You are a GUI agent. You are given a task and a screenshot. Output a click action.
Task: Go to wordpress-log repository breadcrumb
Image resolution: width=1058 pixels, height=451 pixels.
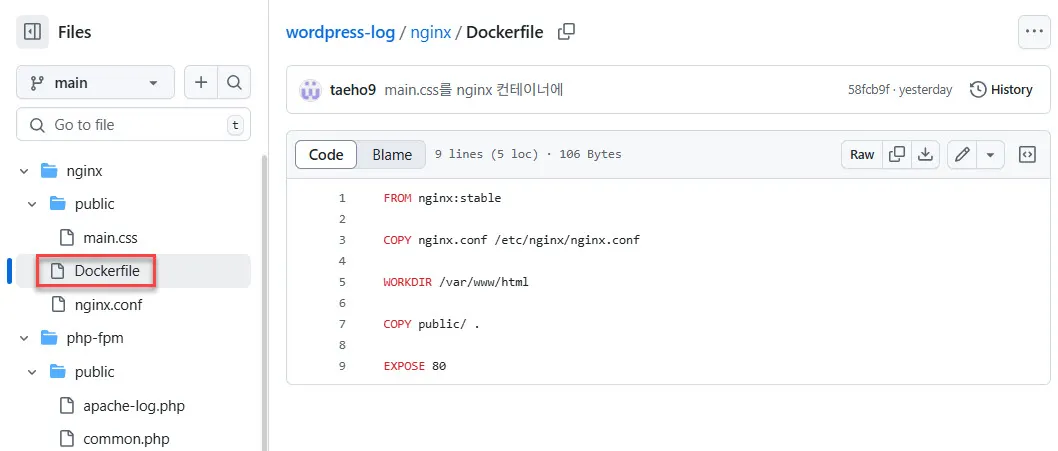click(340, 32)
